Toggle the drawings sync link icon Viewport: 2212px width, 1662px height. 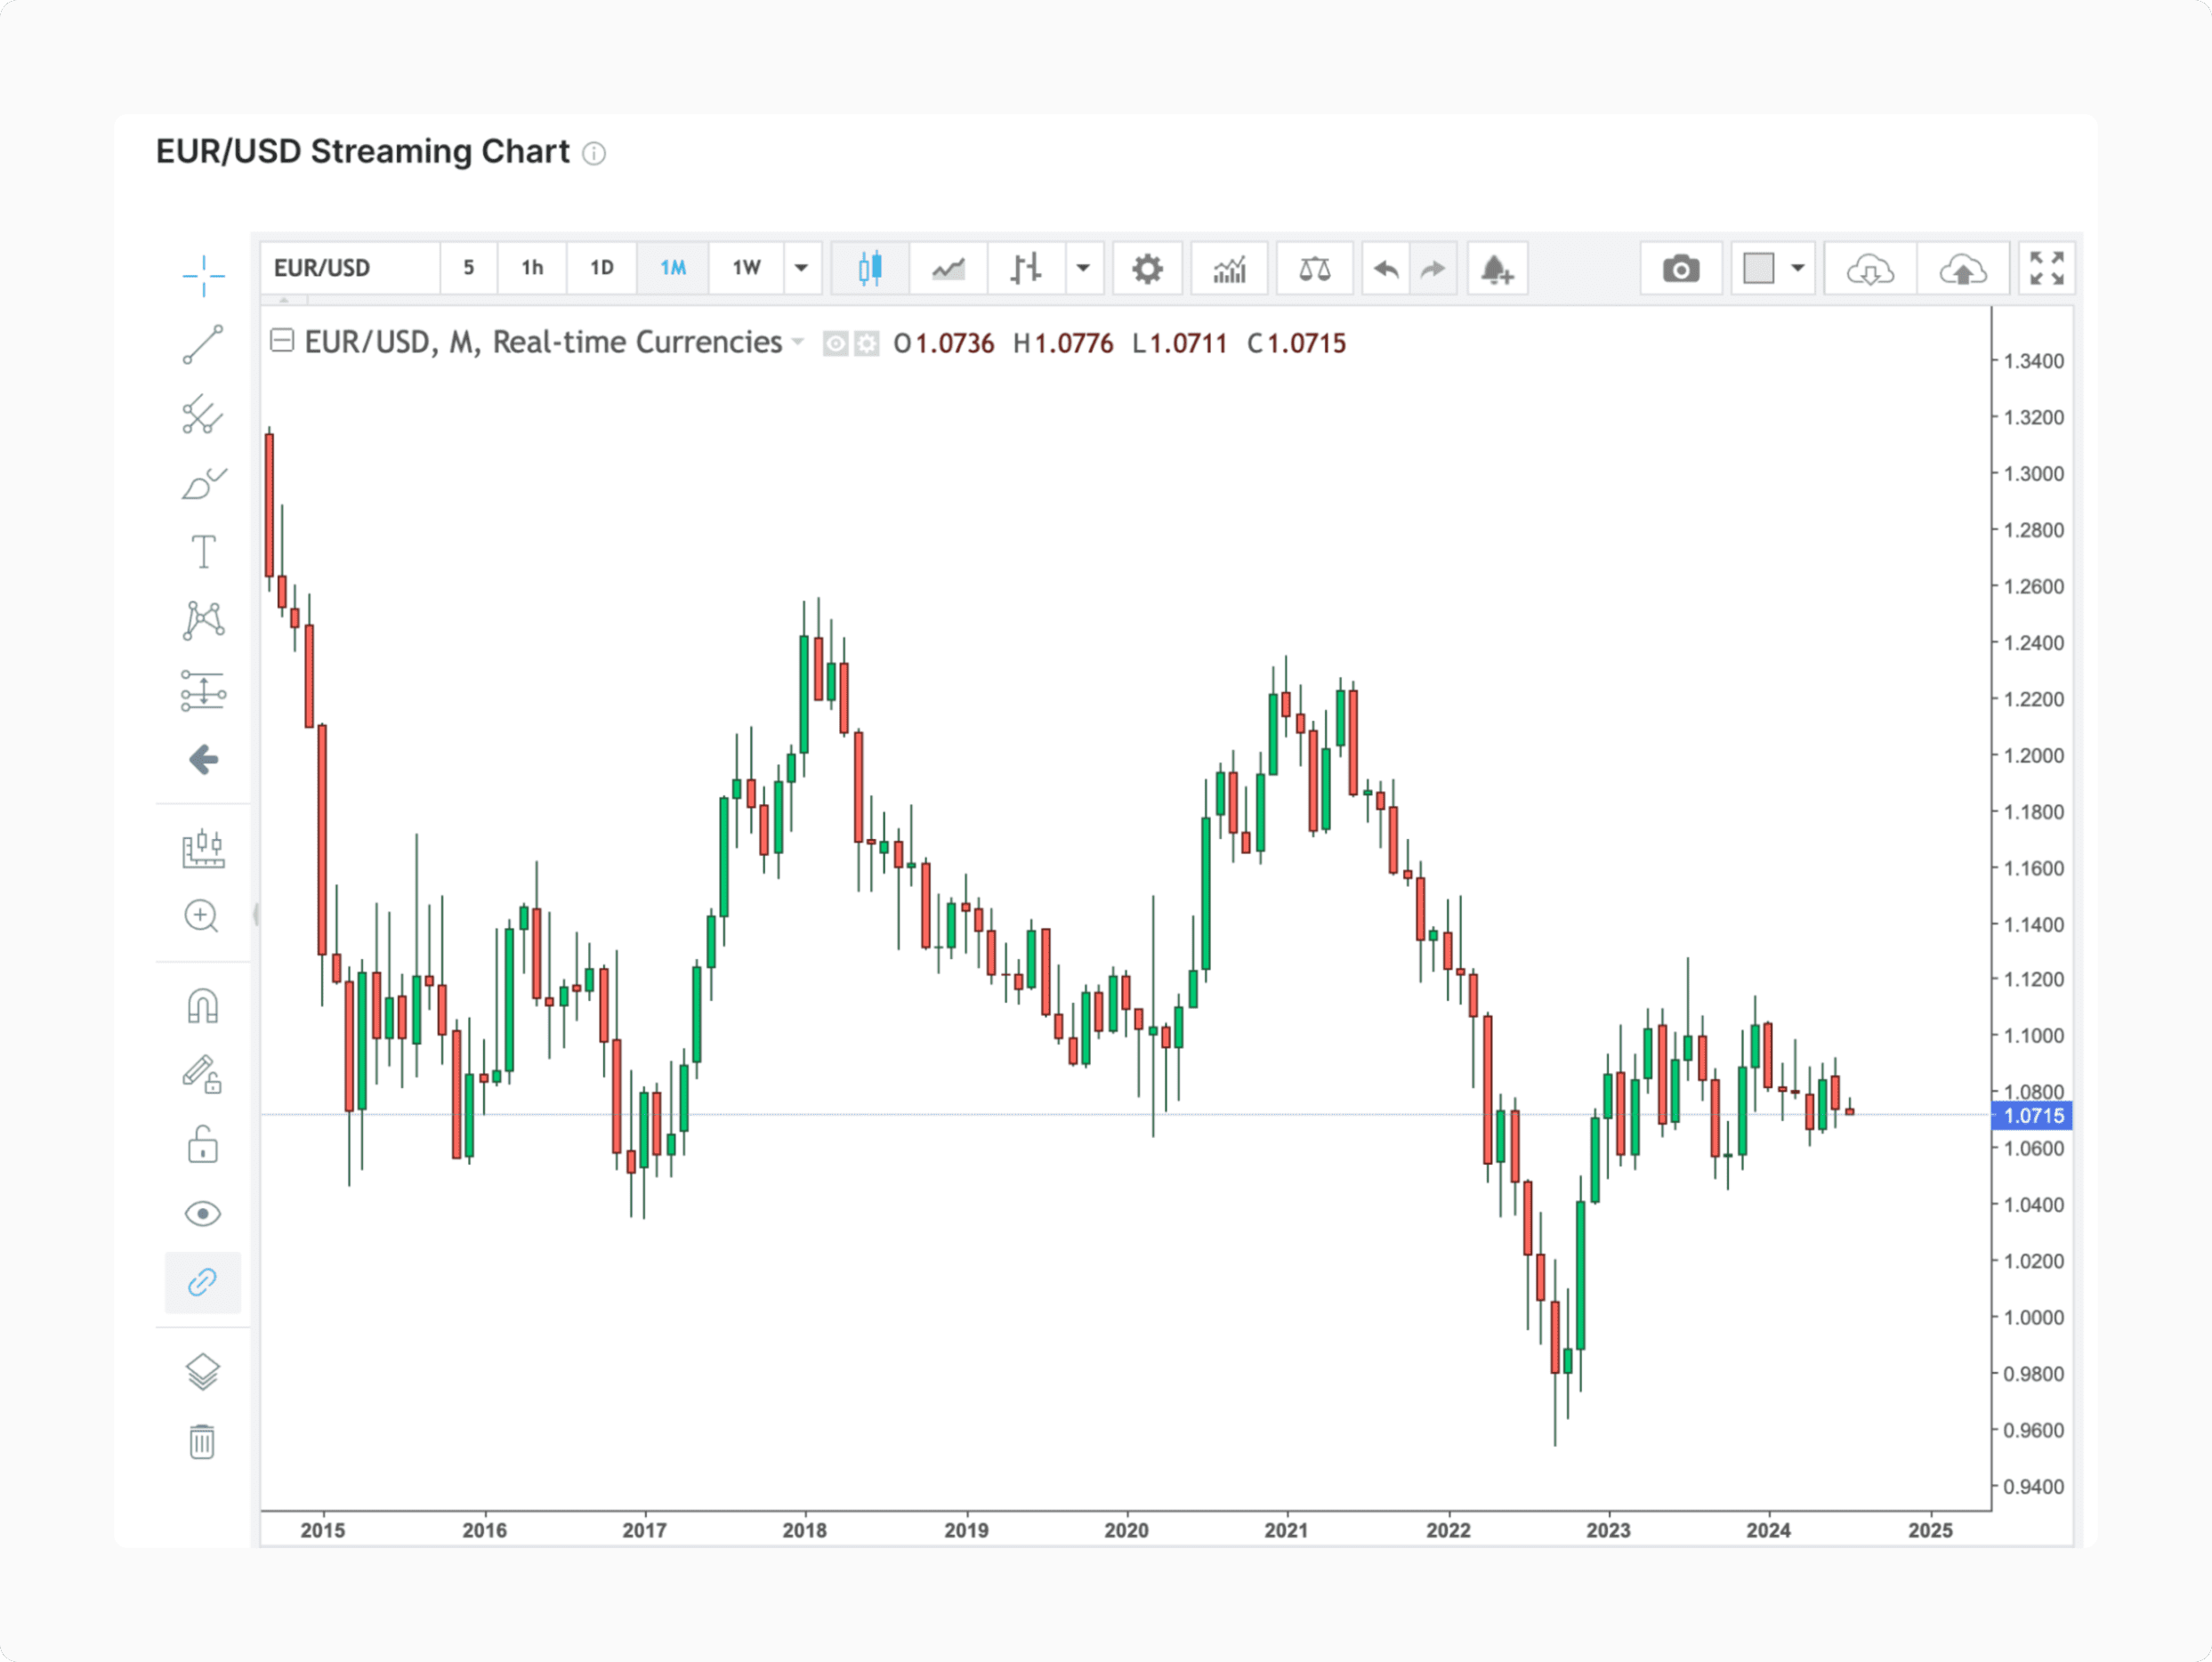(x=203, y=1282)
